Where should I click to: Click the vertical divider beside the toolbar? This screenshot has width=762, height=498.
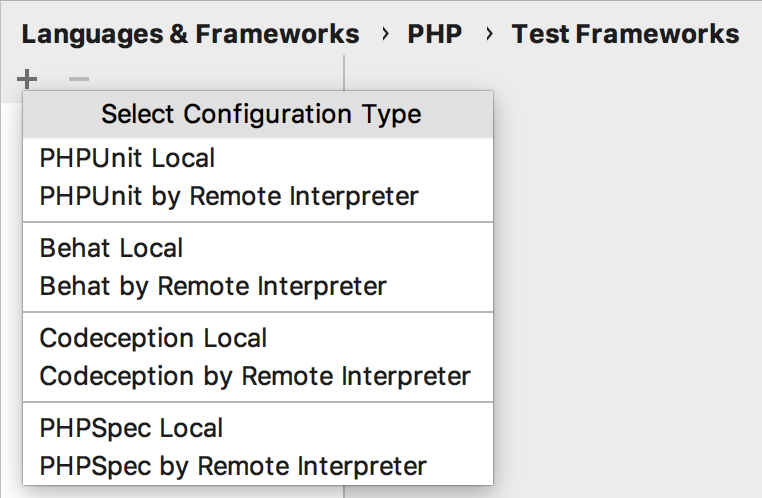(344, 73)
